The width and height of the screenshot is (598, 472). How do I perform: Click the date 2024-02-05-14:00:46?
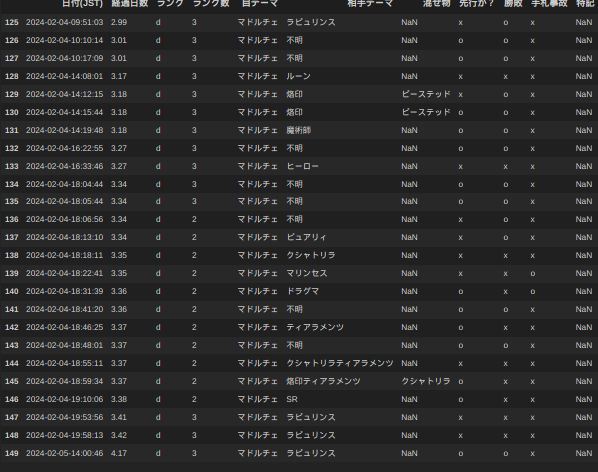point(64,453)
